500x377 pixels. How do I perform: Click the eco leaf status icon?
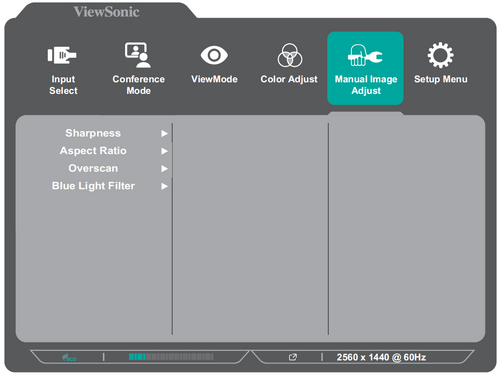pos(69,358)
